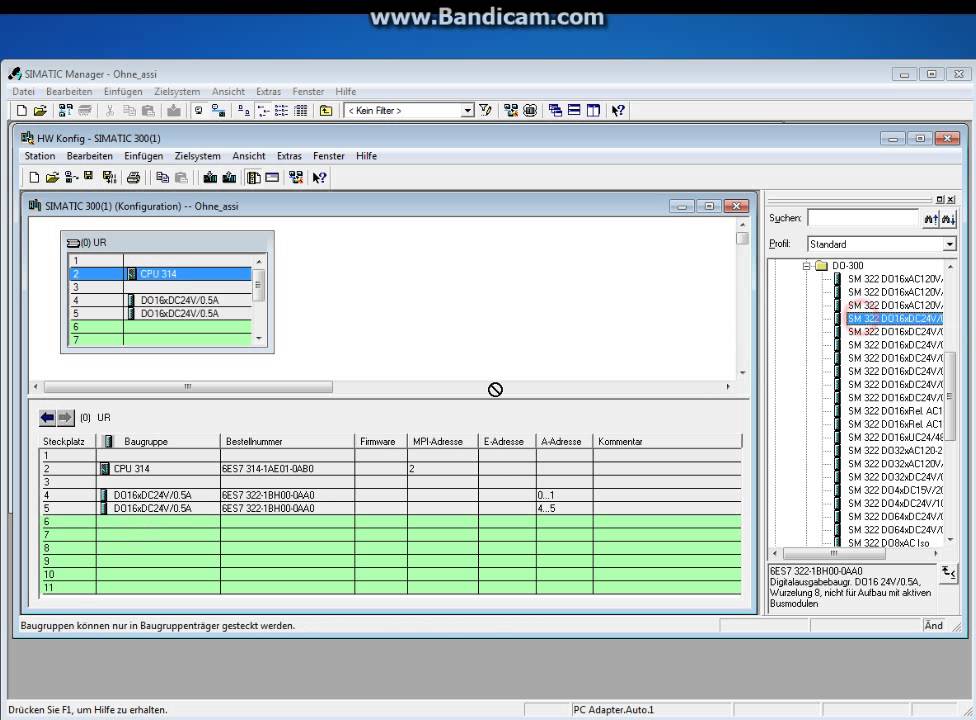The height and width of the screenshot is (720, 976).
Task: Open Zielsystem menu in HW Konfig
Action: tap(197, 156)
